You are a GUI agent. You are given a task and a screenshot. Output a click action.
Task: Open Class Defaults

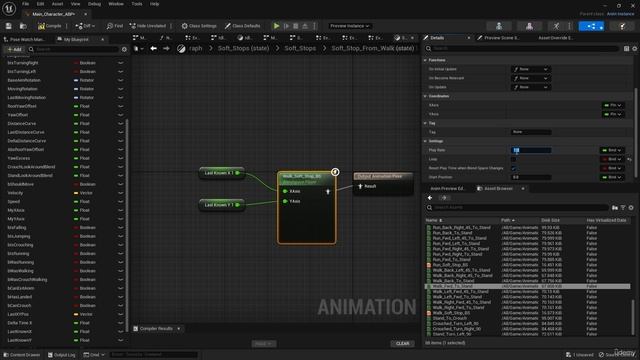242,26
